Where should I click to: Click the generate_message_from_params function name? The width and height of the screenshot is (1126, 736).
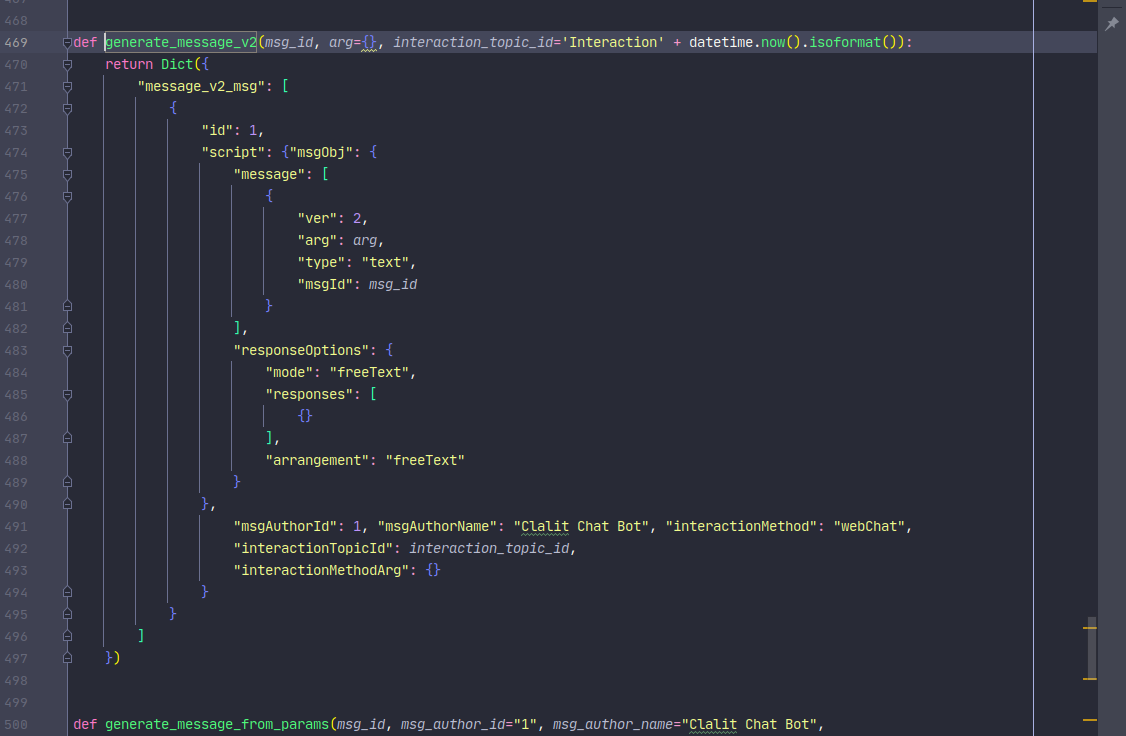pyautogui.click(x=217, y=725)
